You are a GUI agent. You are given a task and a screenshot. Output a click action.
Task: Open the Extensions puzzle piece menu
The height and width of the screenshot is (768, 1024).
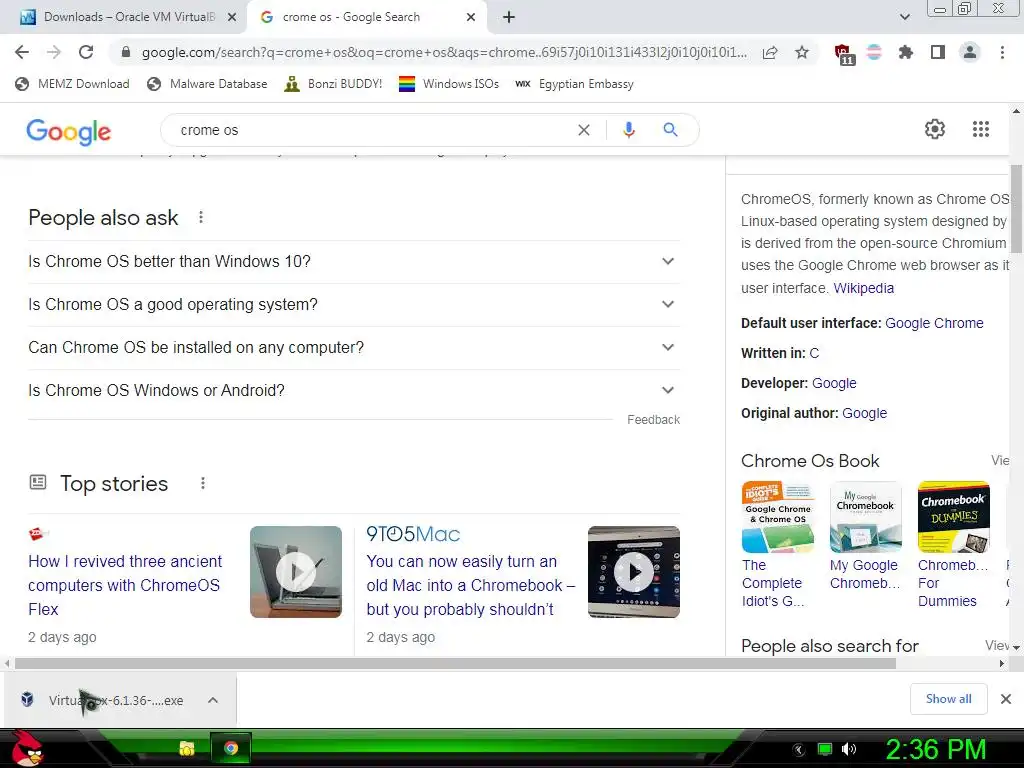pos(906,52)
